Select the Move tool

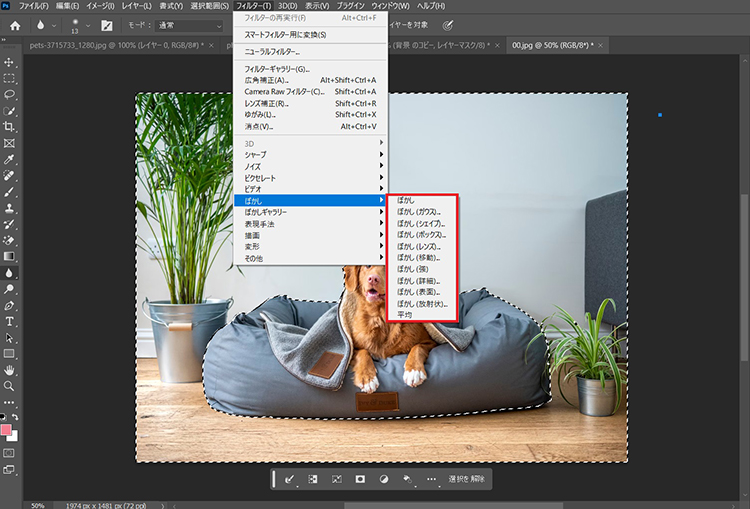(x=9, y=62)
